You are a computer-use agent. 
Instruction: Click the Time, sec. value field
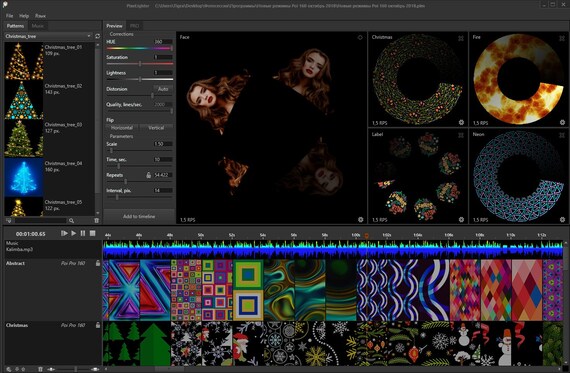(x=162, y=159)
